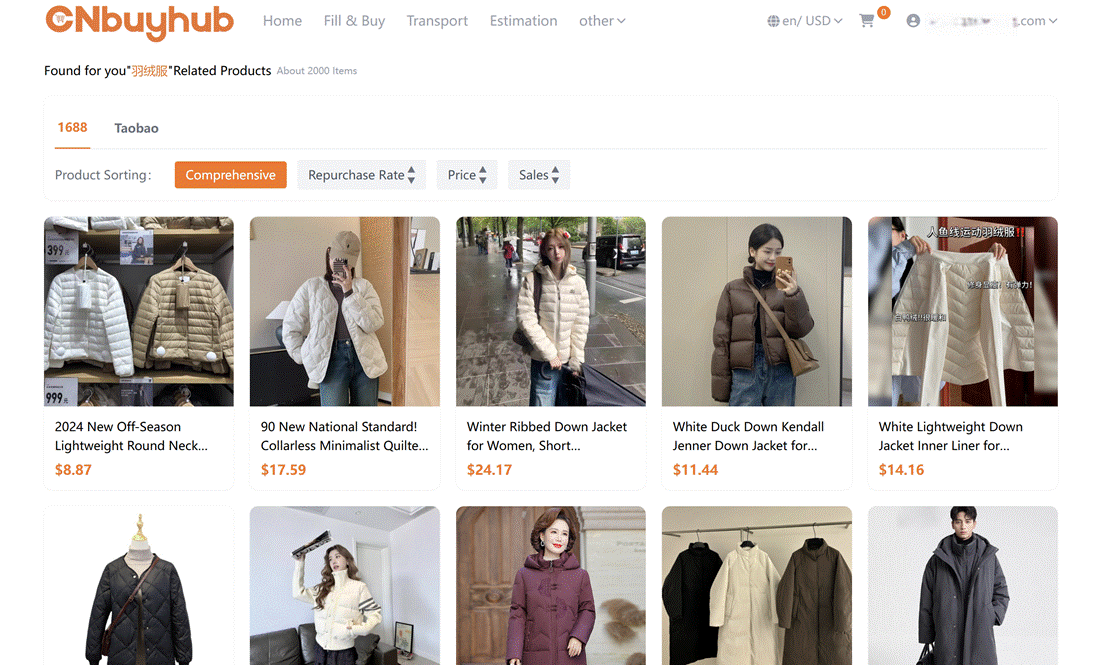Click the CNbuyhub logo

(x=140, y=21)
